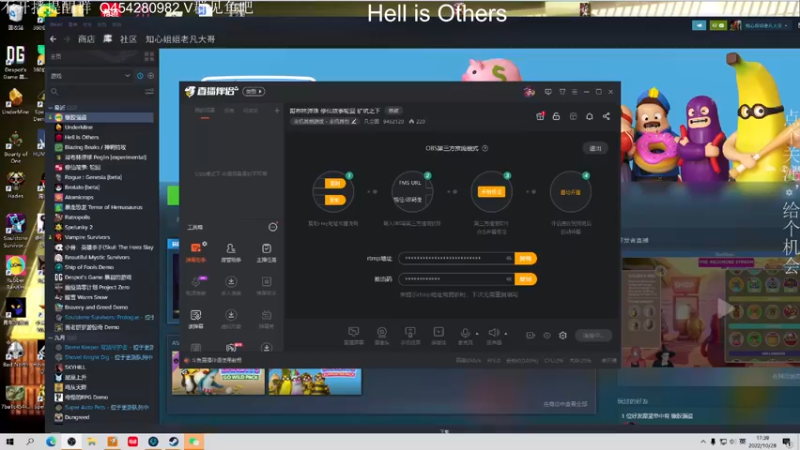Click the message icon in streaming app title bar
This screenshot has width=800, height=450.
tap(548, 92)
